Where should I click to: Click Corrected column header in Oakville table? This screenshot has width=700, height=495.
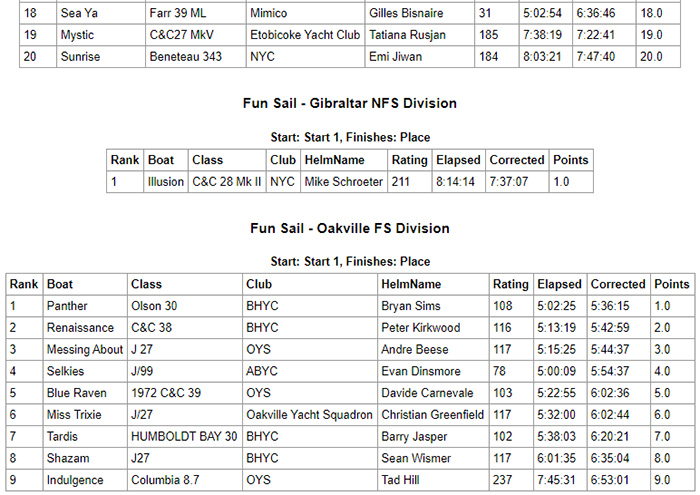[x=618, y=284]
